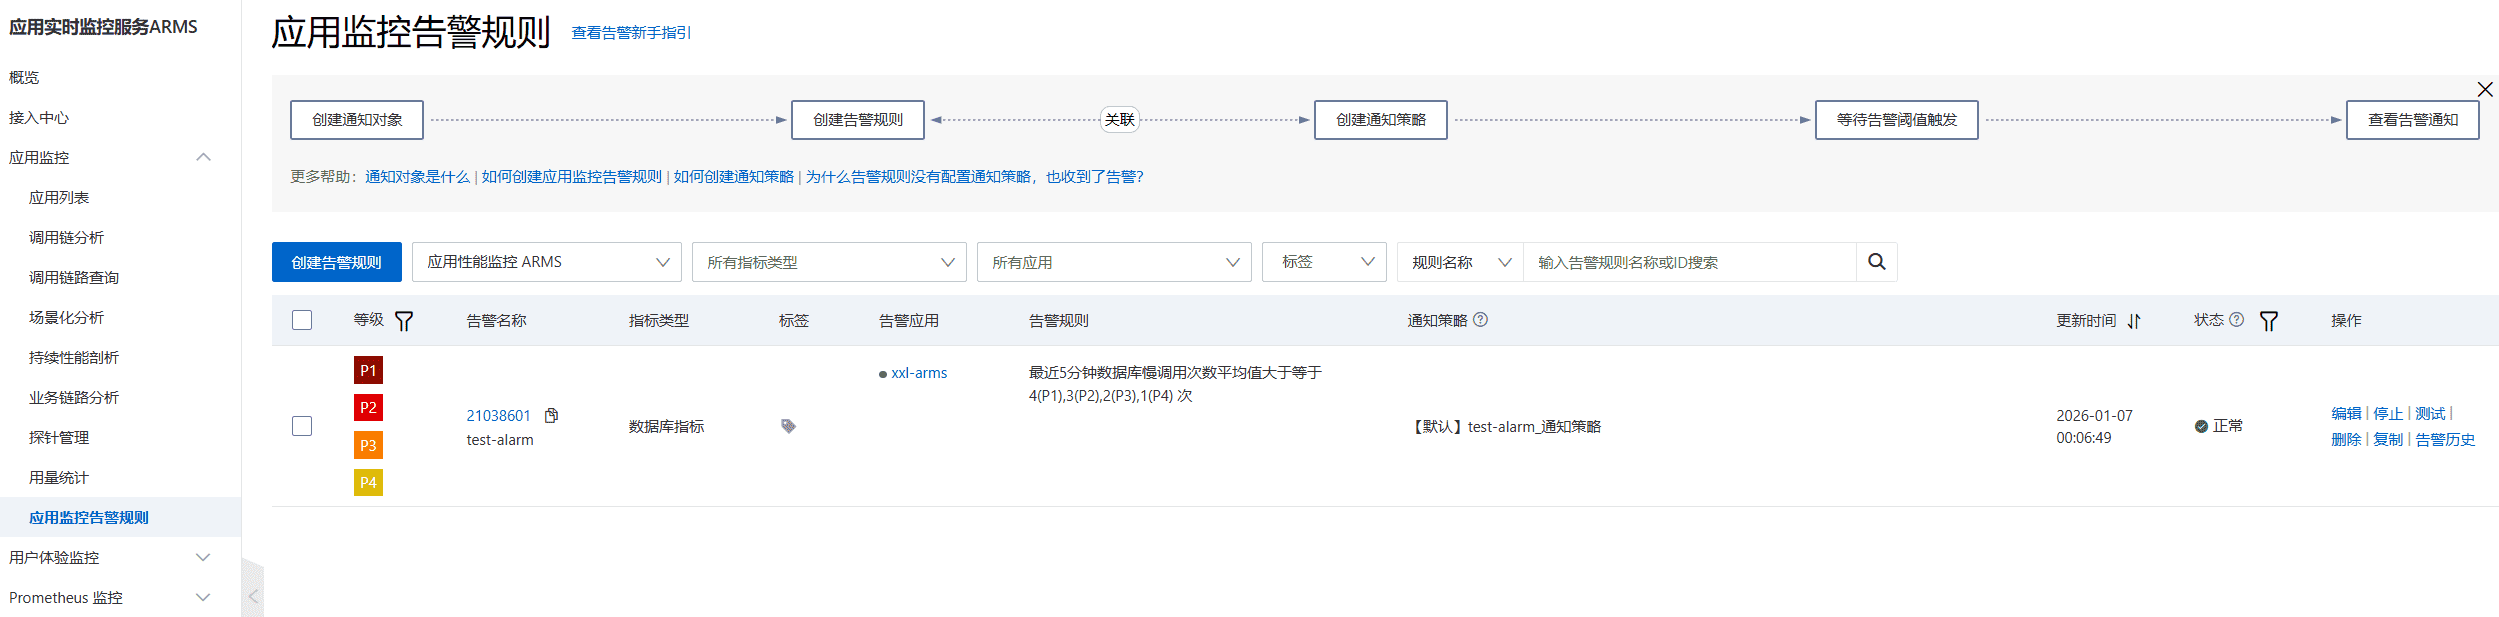The width and height of the screenshot is (2499, 617).
Task: Open help link 为什么告警规则没有配置通知策略
Action: pos(975,177)
